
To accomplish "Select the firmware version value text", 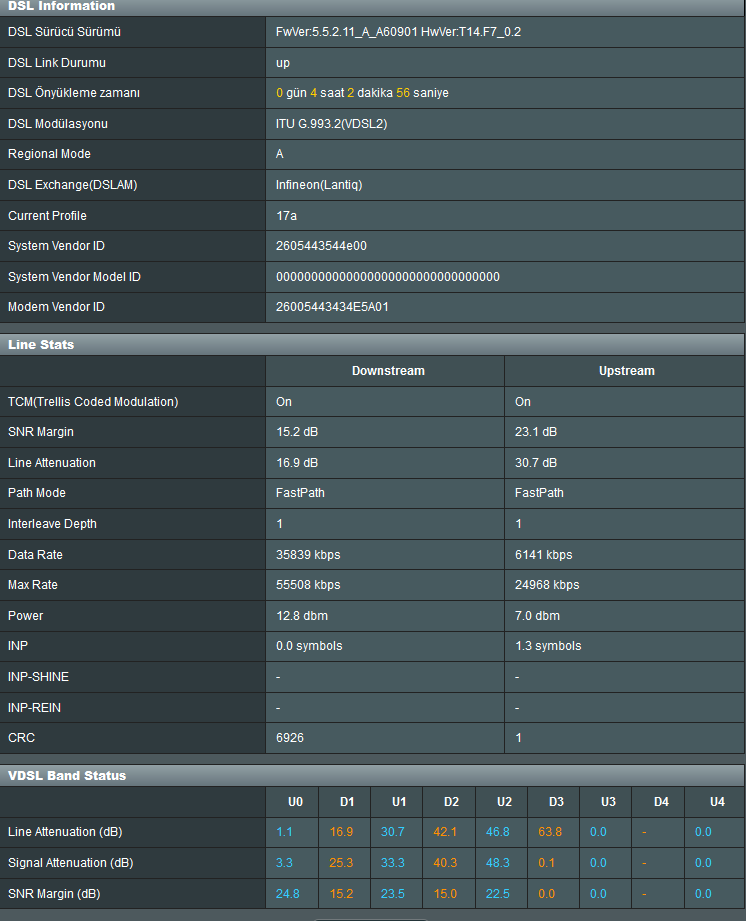I will [x=398, y=32].
